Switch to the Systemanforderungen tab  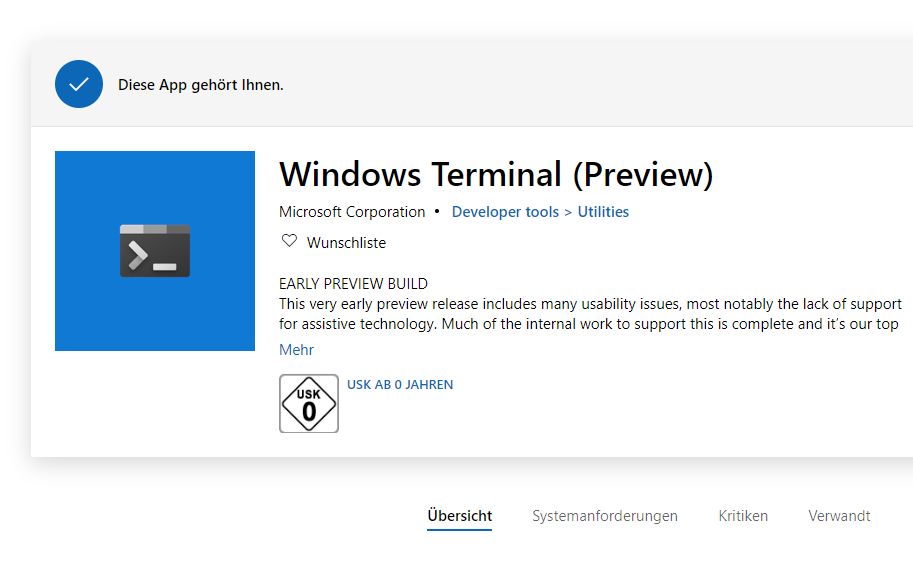click(x=605, y=516)
